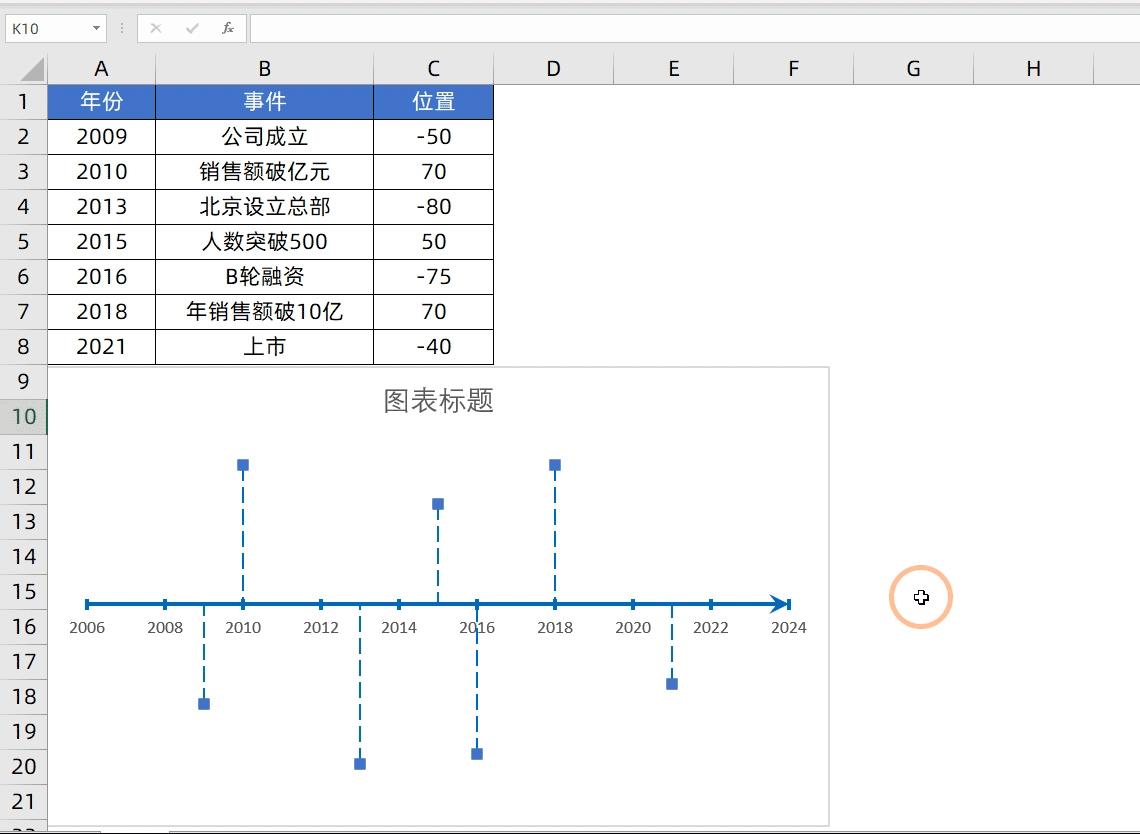The height and width of the screenshot is (834, 1140).
Task: Select the cell containing 上市
Action: (x=263, y=346)
